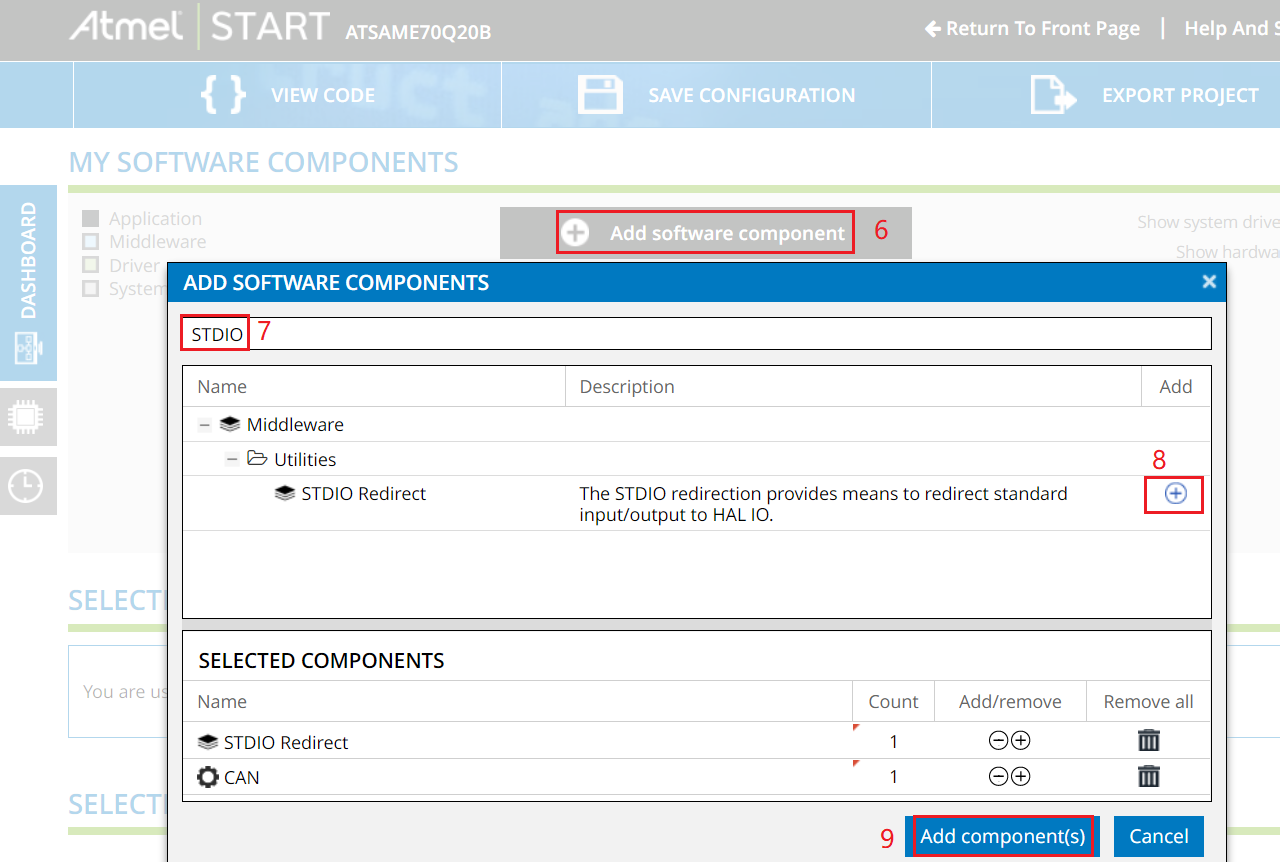Toggle the Application filter checkbox
The width and height of the screenshot is (1280, 862).
click(x=91, y=218)
